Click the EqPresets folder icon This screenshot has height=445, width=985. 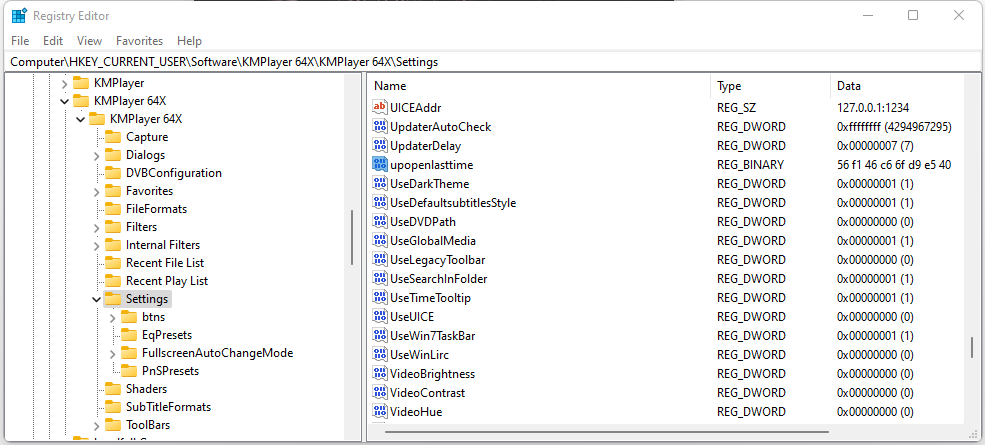(x=129, y=335)
